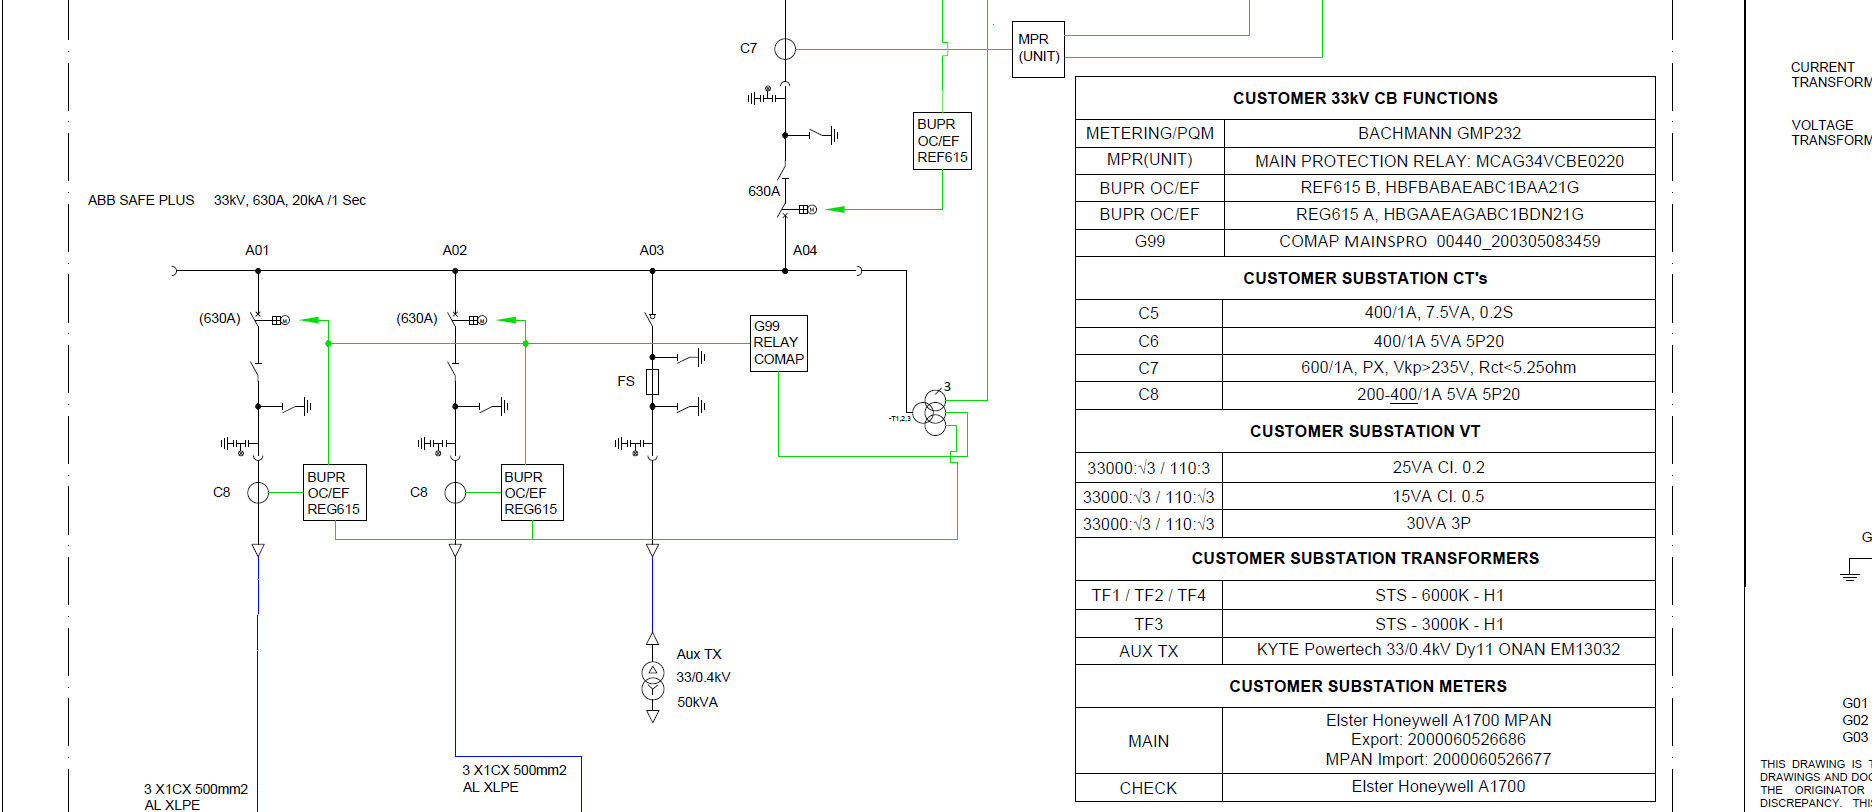Click the ABB SAFE PLUS switchgear label

[x=141, y=200]
